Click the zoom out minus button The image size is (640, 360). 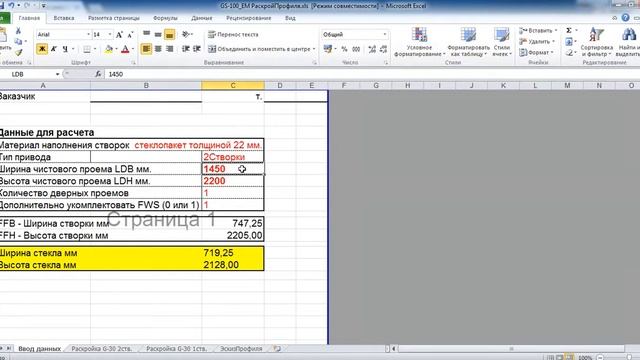600,357
